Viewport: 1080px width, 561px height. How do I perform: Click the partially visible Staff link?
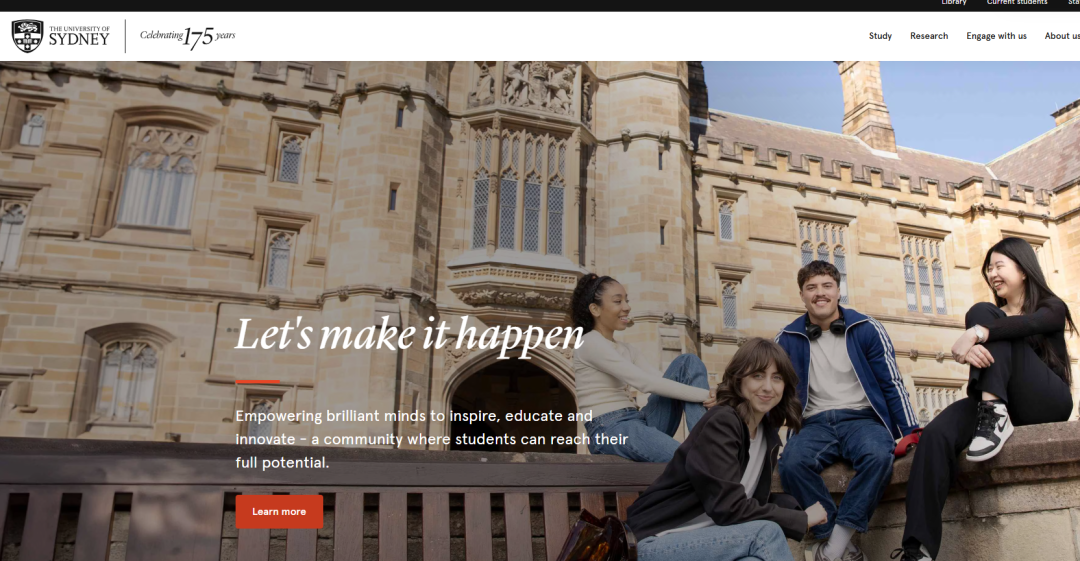coord(1074,3)
